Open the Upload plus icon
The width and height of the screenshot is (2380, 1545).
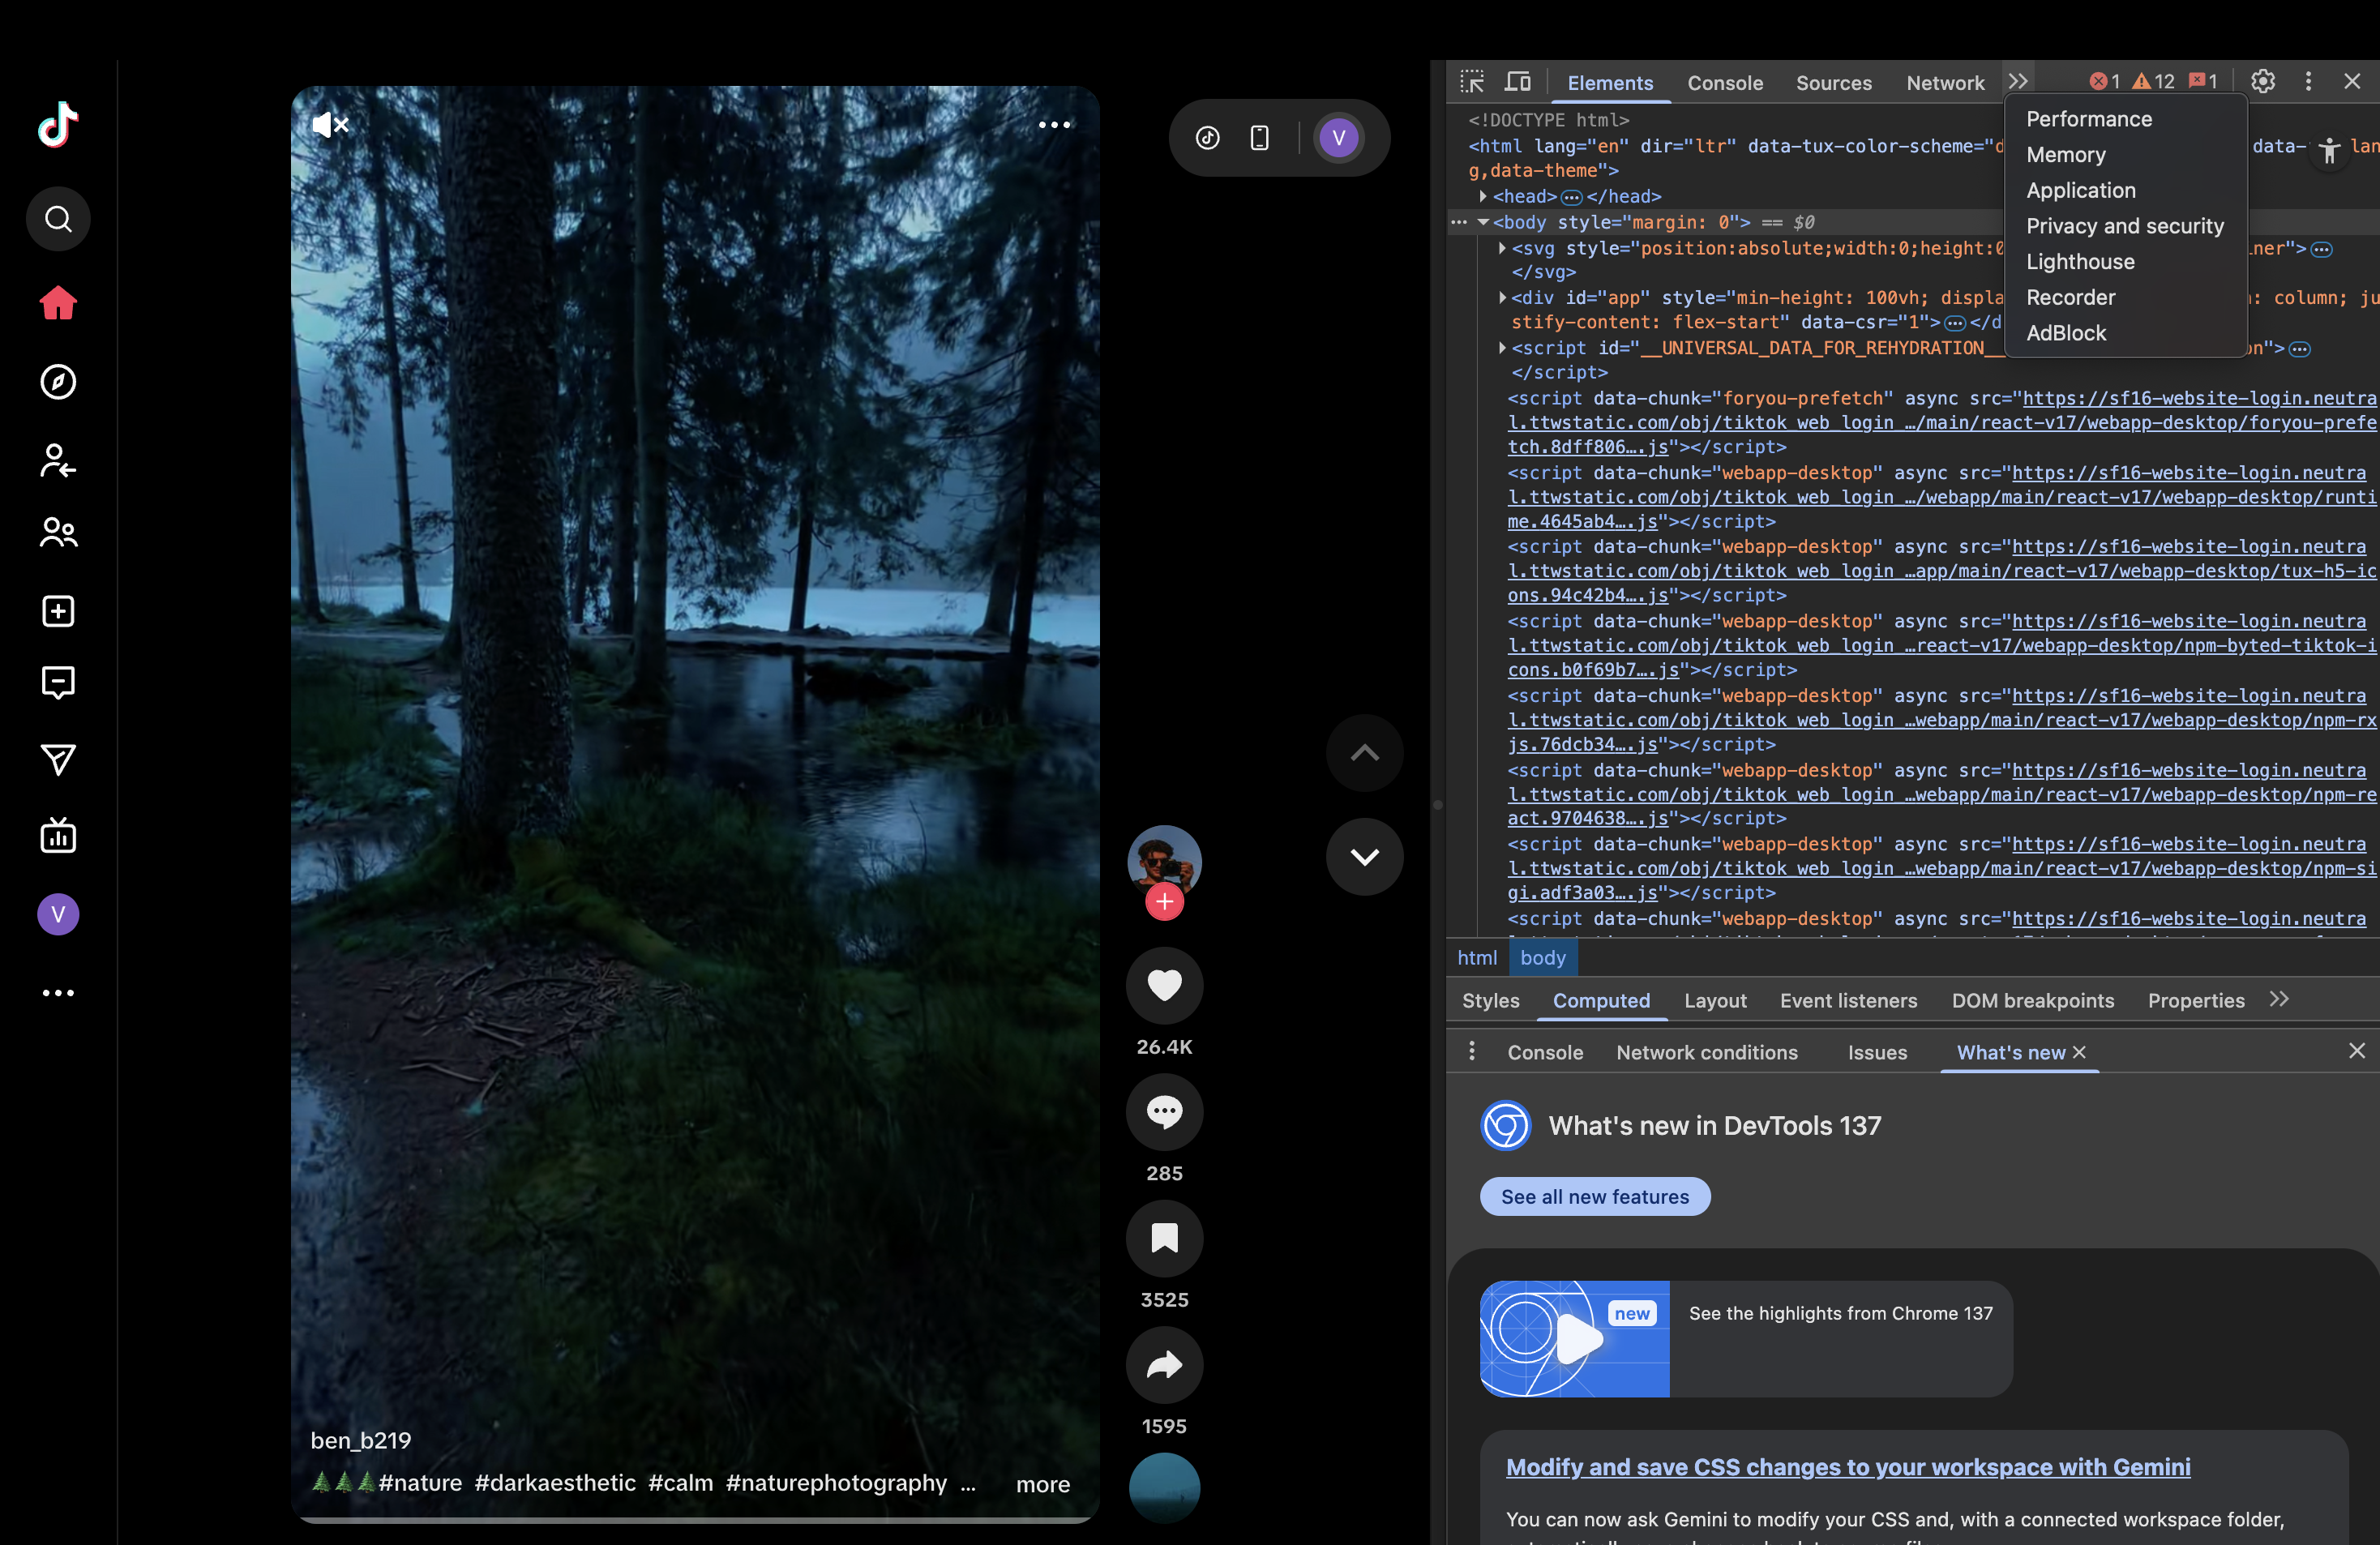tap(58, 611)
